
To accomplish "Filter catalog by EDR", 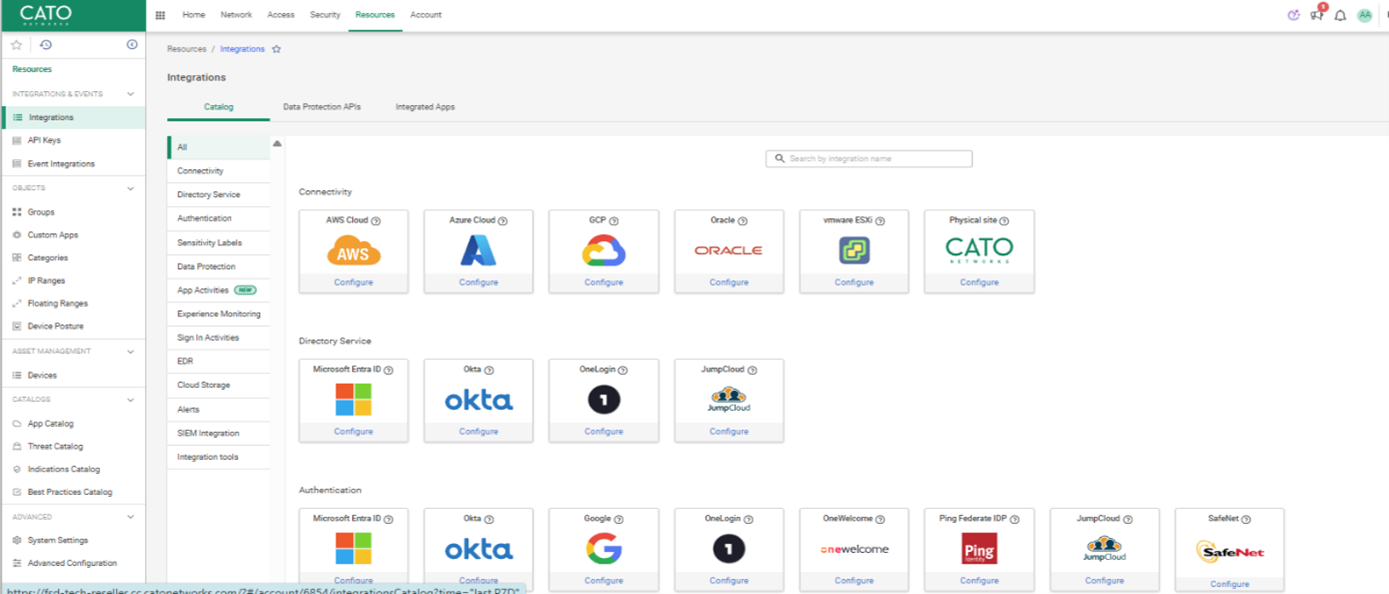I will click(218, 361).
